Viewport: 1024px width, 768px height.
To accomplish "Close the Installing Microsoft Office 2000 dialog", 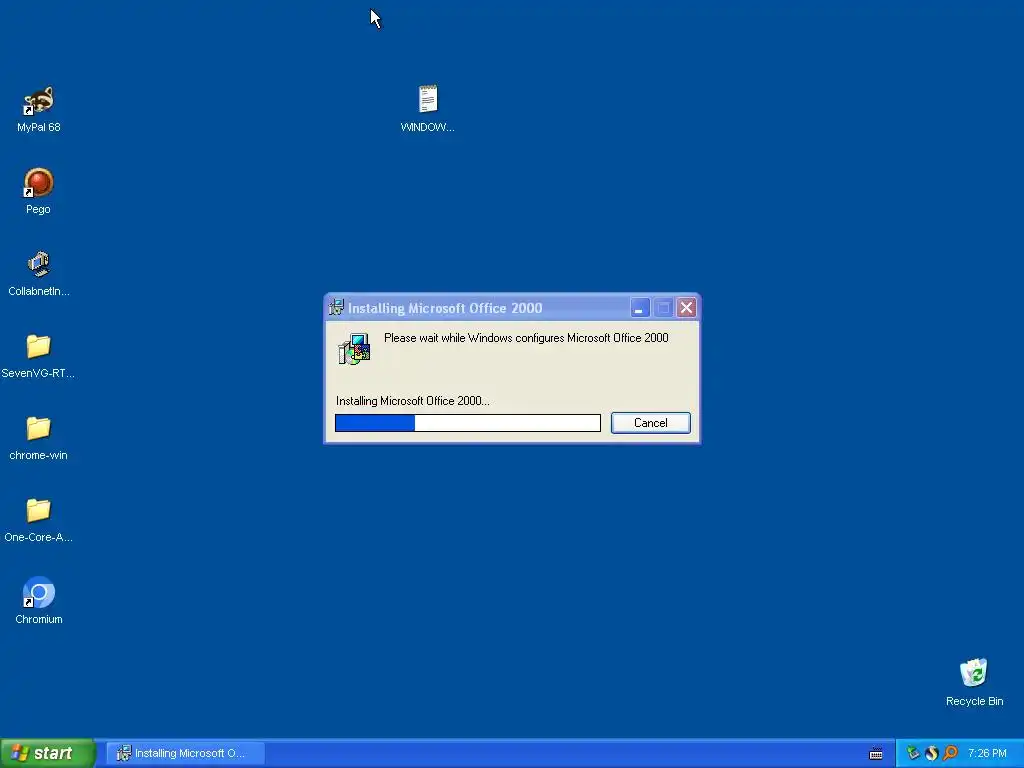I will coord(686,308).
